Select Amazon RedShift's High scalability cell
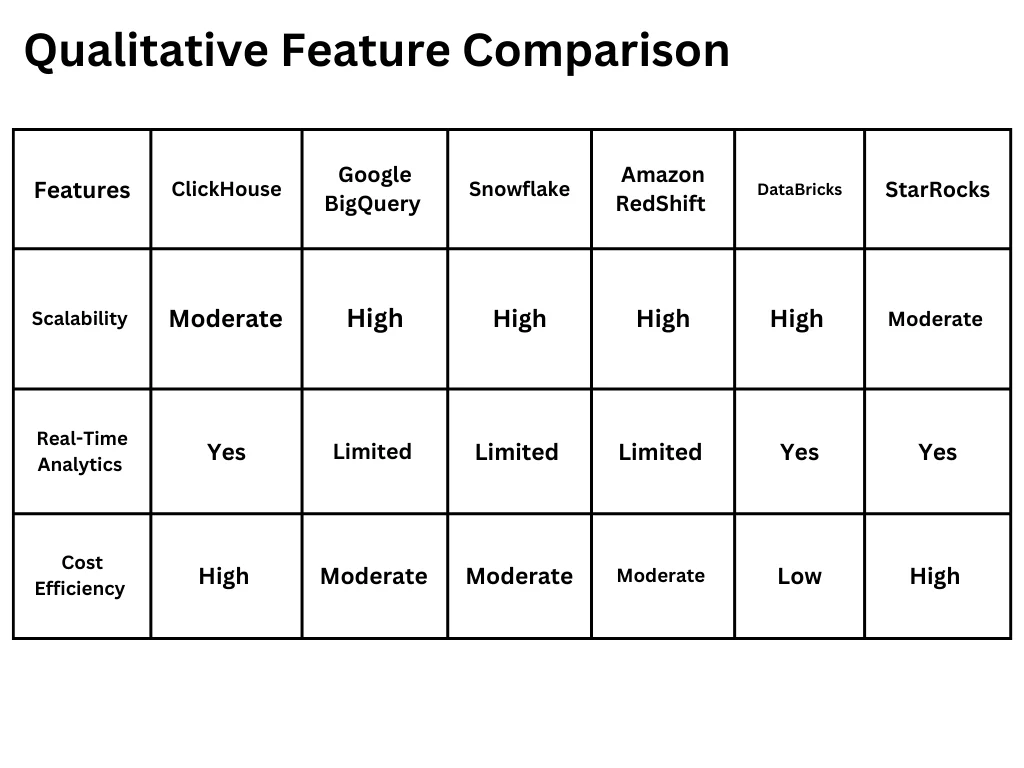This screenshot has height=768, width=1024. [x=662, y=319]
